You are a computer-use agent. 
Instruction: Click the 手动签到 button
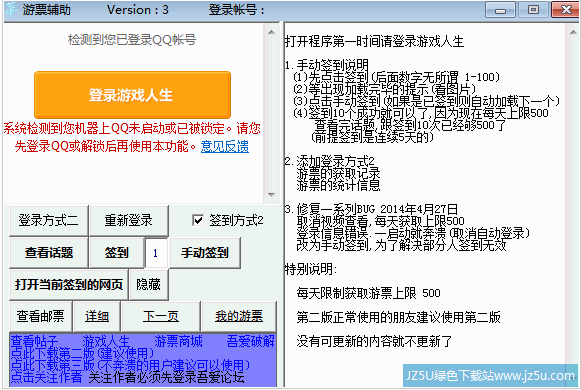coord(205,253)
